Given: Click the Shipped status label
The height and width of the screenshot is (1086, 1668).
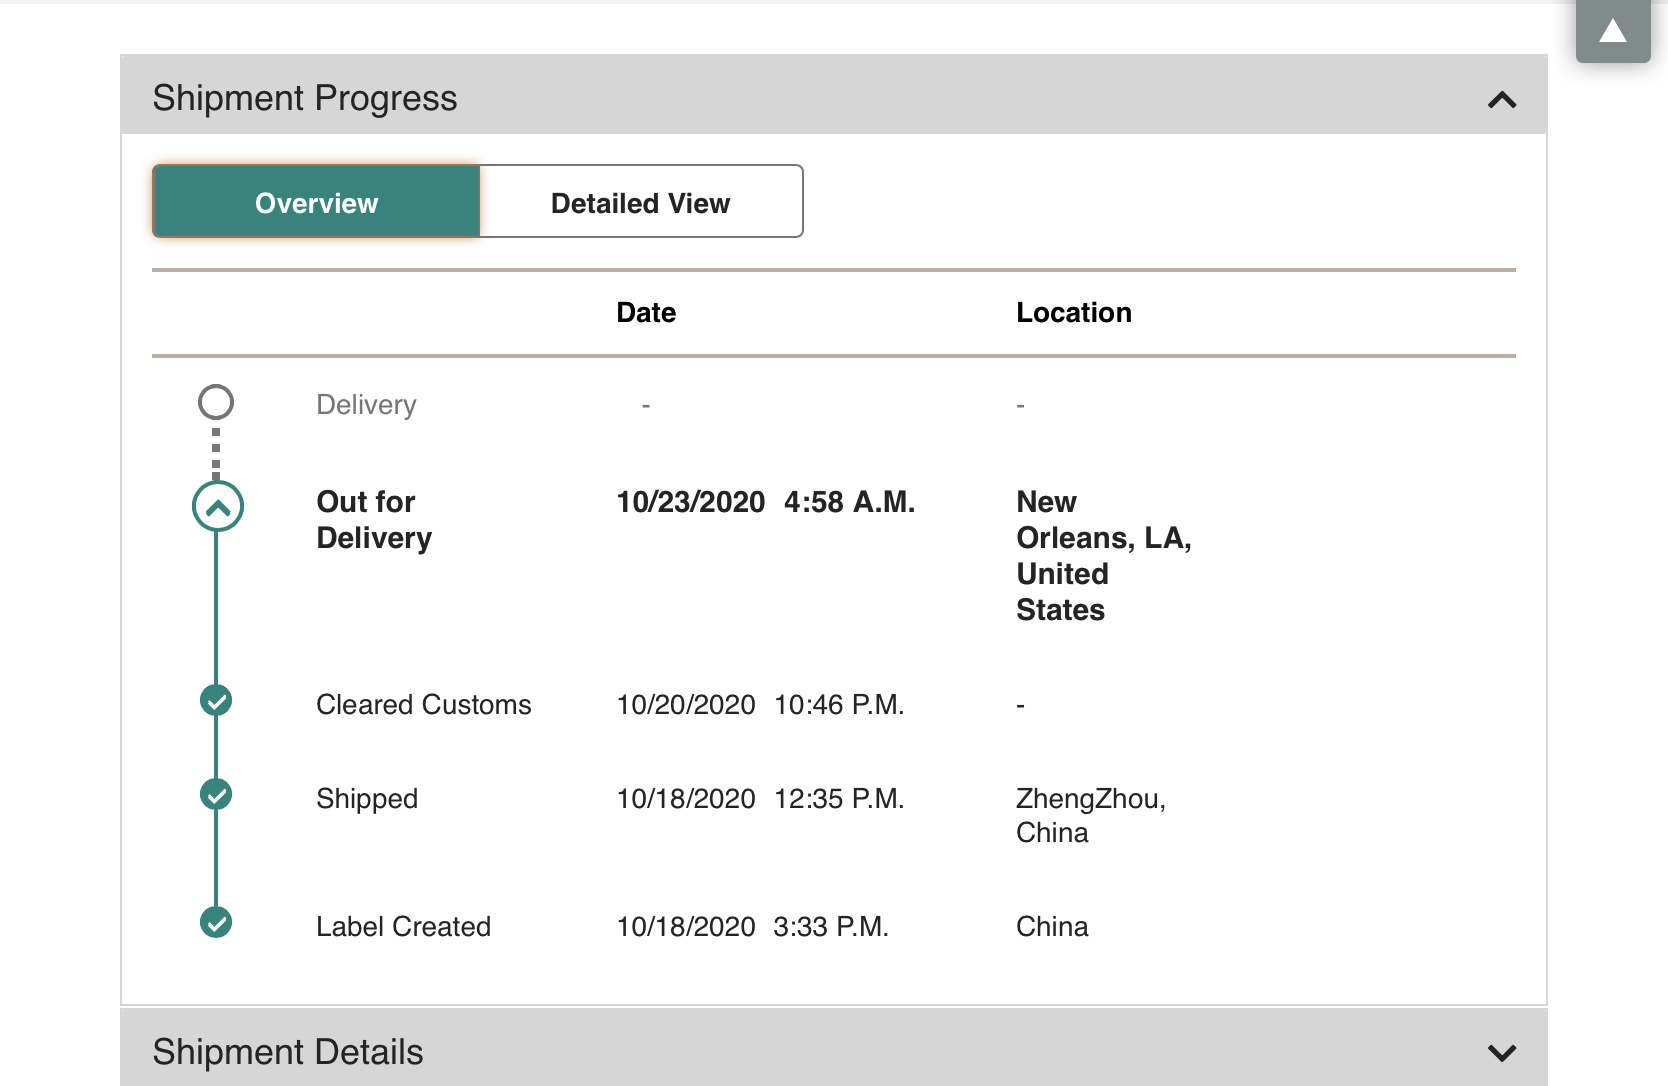Looking at the screenshot, I should tap(367, 799).
